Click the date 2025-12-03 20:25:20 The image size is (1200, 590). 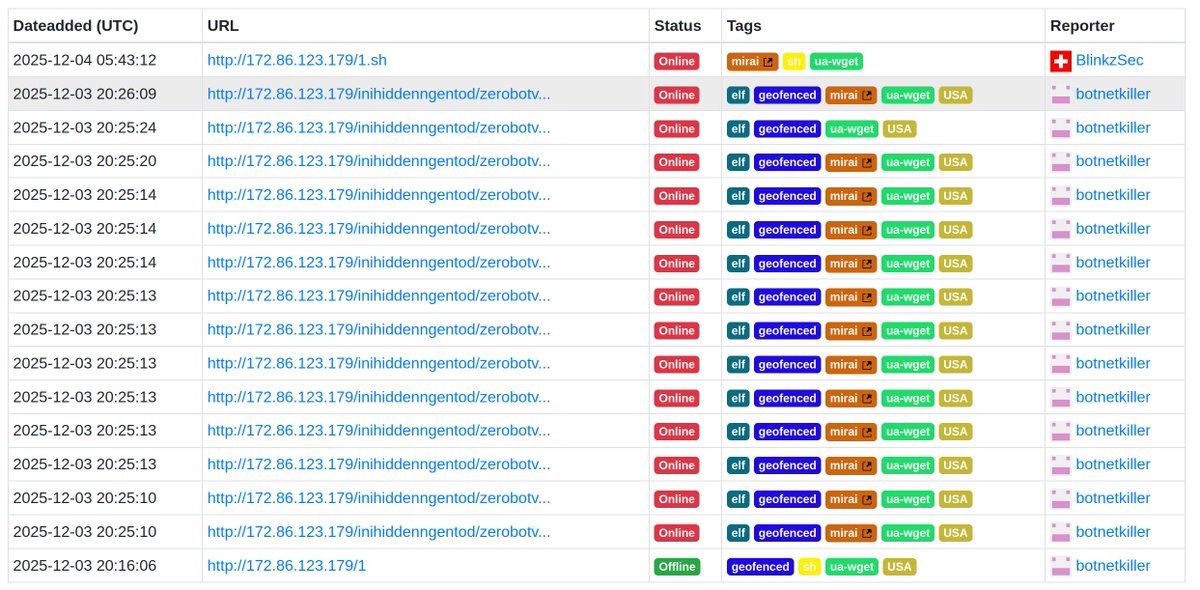pos(85,161)
